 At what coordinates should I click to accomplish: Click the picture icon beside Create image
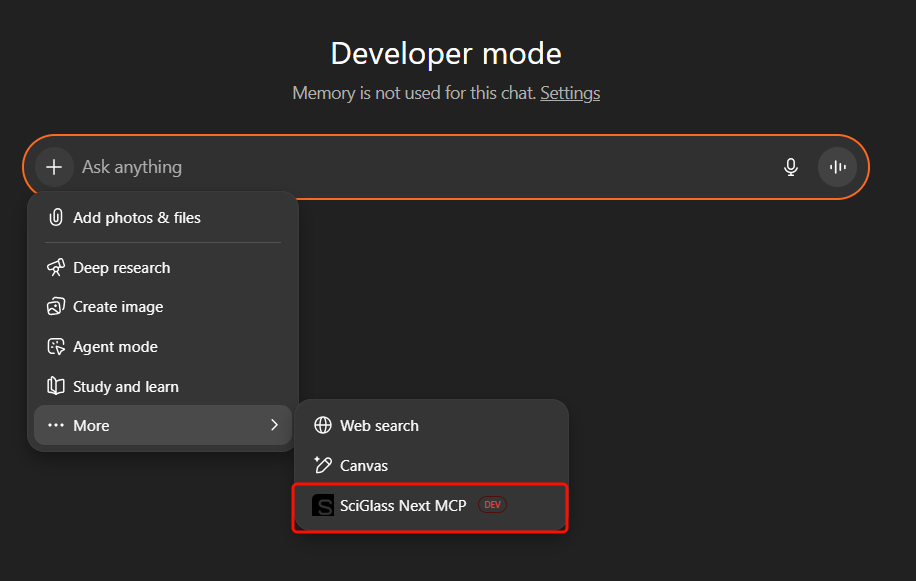(x=56, y=307)
